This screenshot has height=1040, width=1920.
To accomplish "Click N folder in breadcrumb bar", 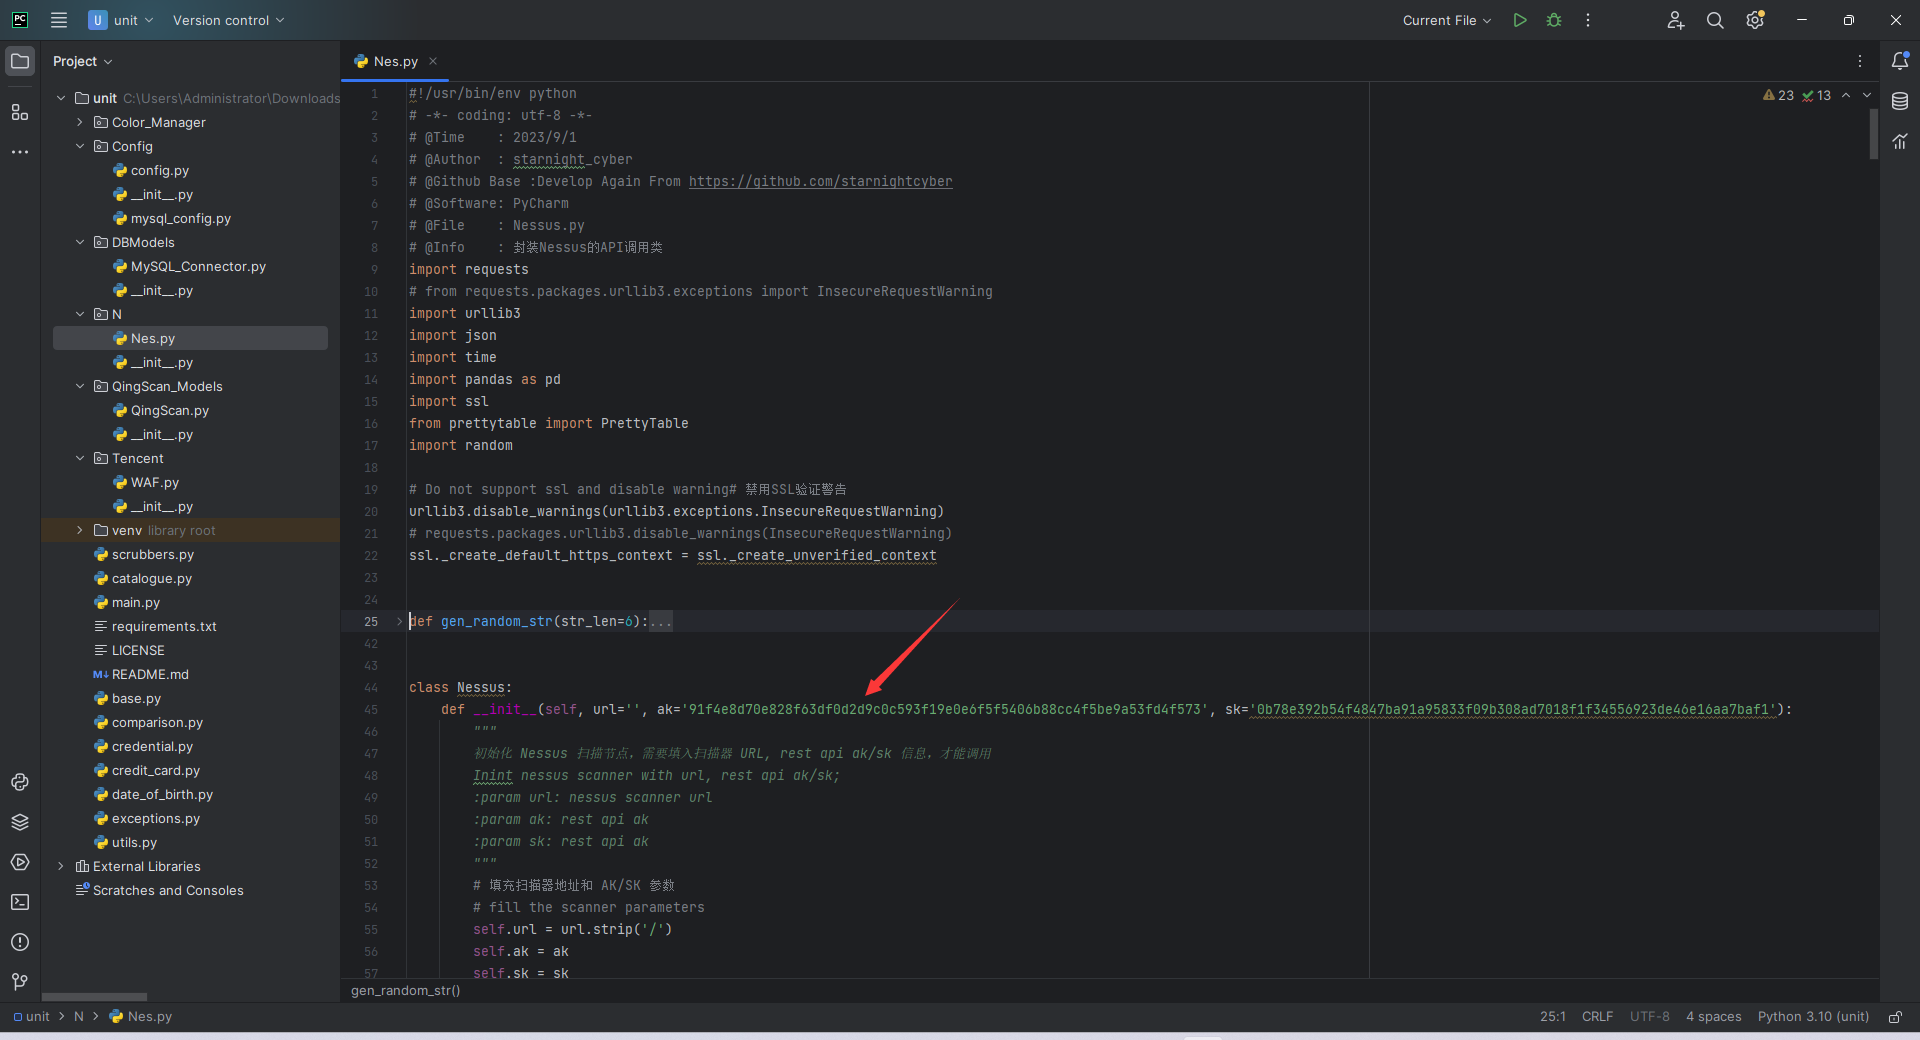I will [x=79, y=1017].
